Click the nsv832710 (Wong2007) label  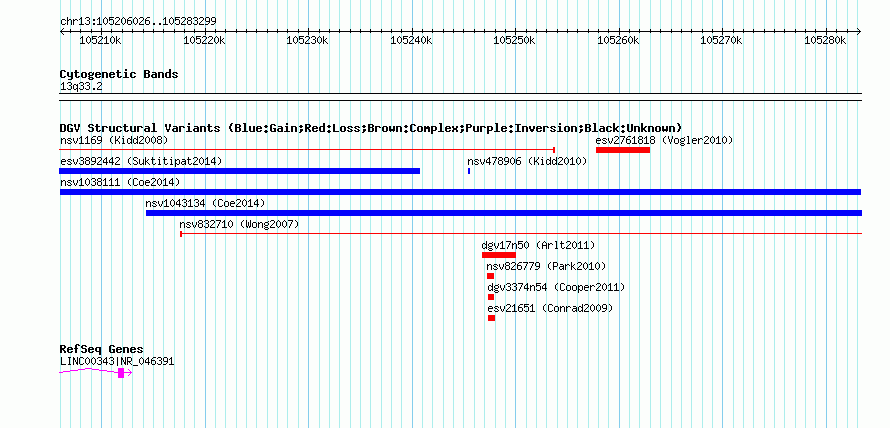(239, 224)
